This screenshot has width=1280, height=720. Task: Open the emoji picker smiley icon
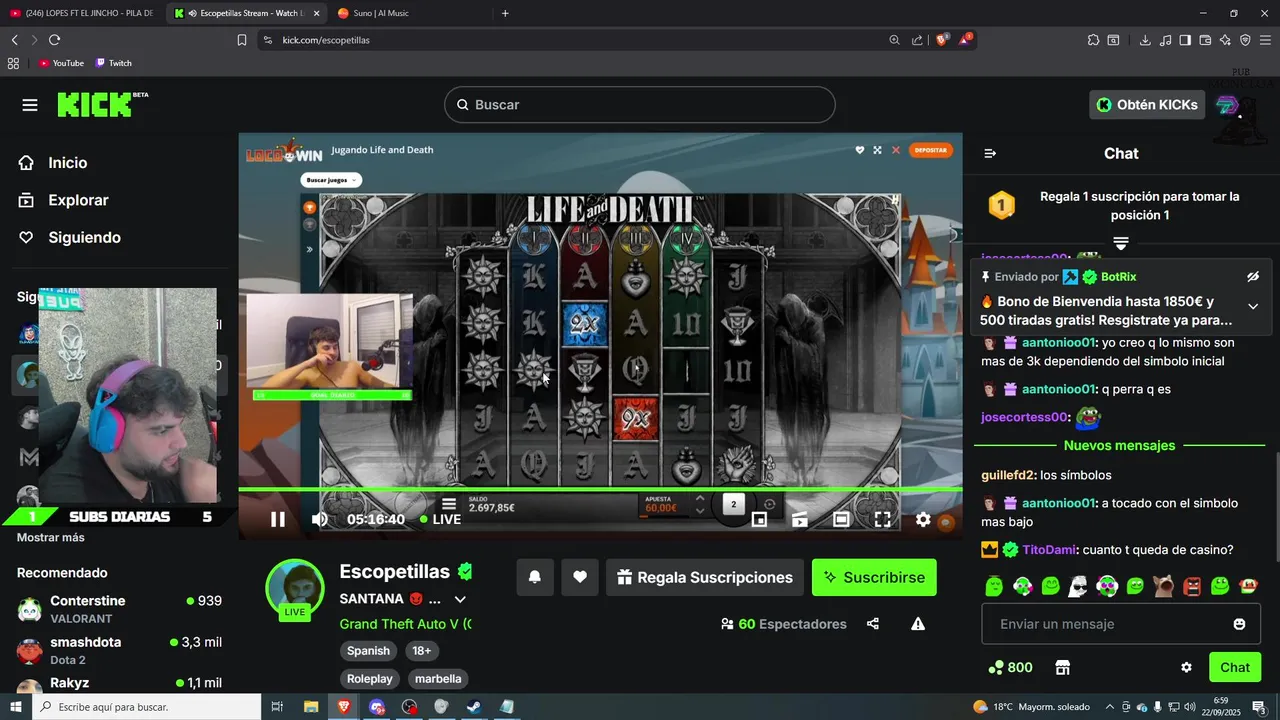tap(1239, 624)
